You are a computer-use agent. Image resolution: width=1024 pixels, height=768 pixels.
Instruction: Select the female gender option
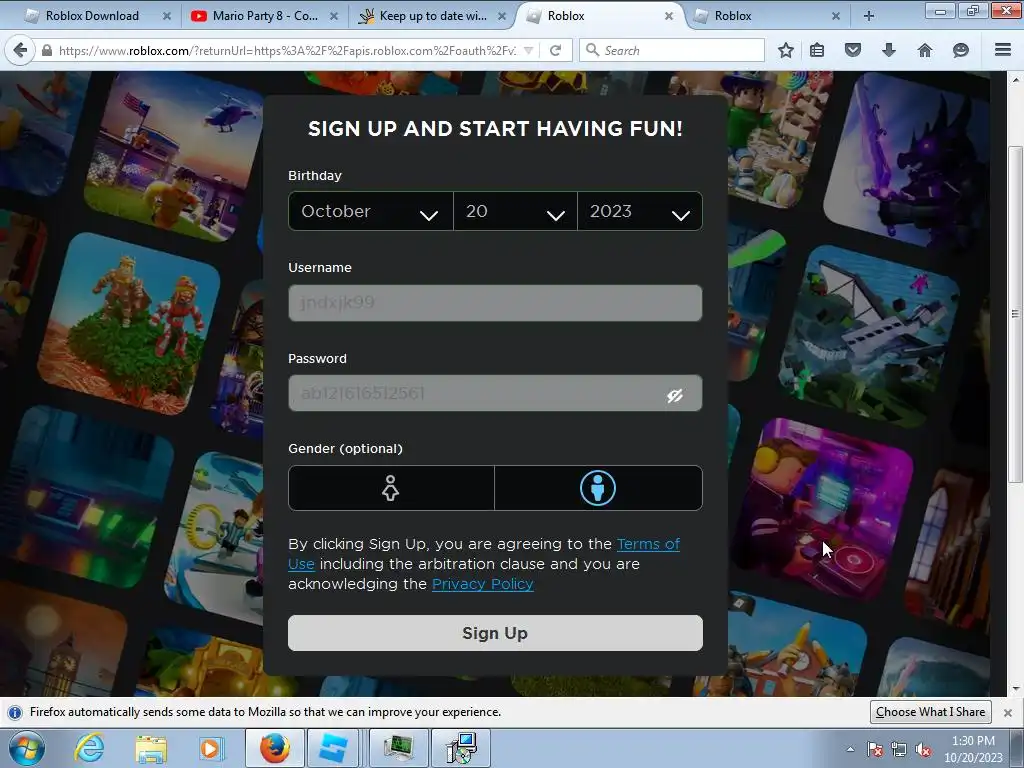pyautogui.click(x=391, y=488)
